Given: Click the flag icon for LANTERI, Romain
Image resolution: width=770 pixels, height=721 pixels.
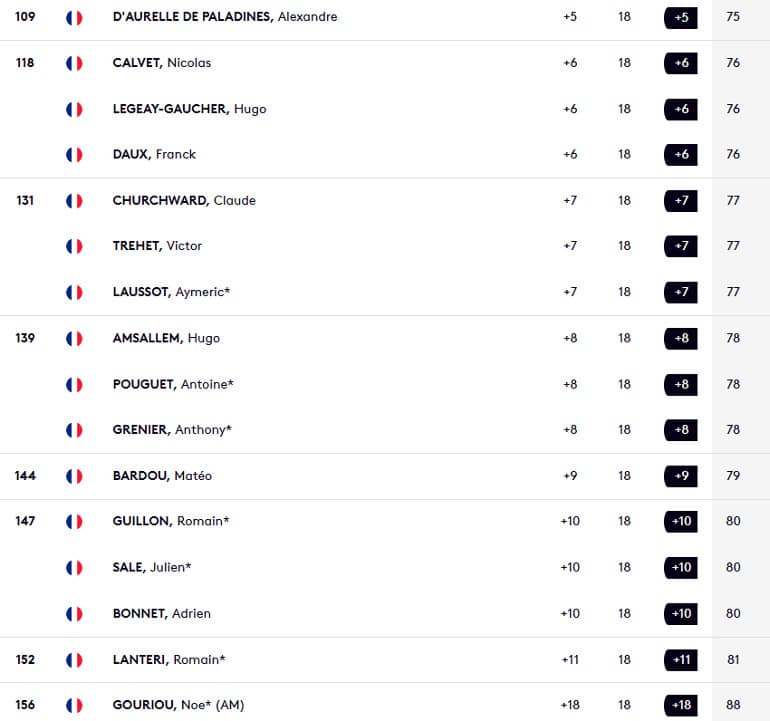Looking at the screenshot, I should tap(74, 660).
